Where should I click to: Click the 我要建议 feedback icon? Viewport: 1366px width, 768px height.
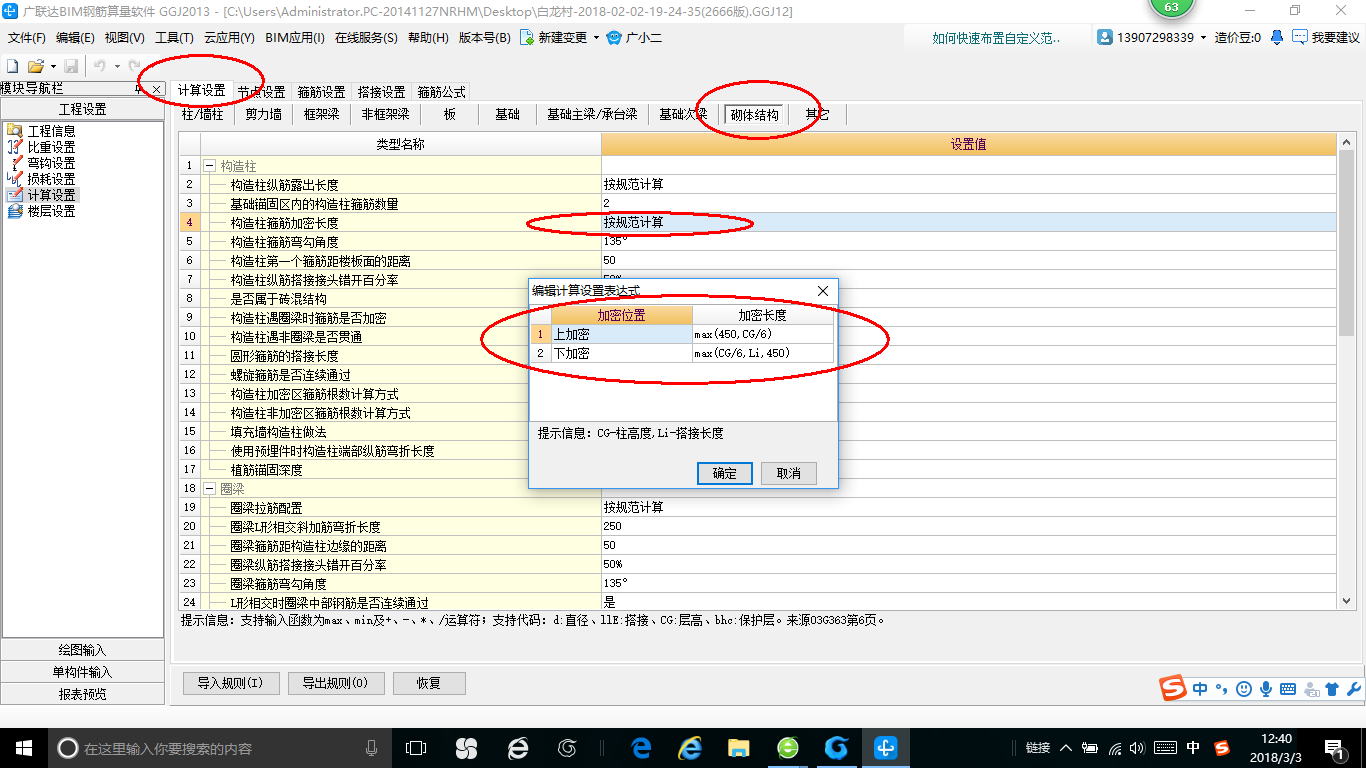point(1299,37)
